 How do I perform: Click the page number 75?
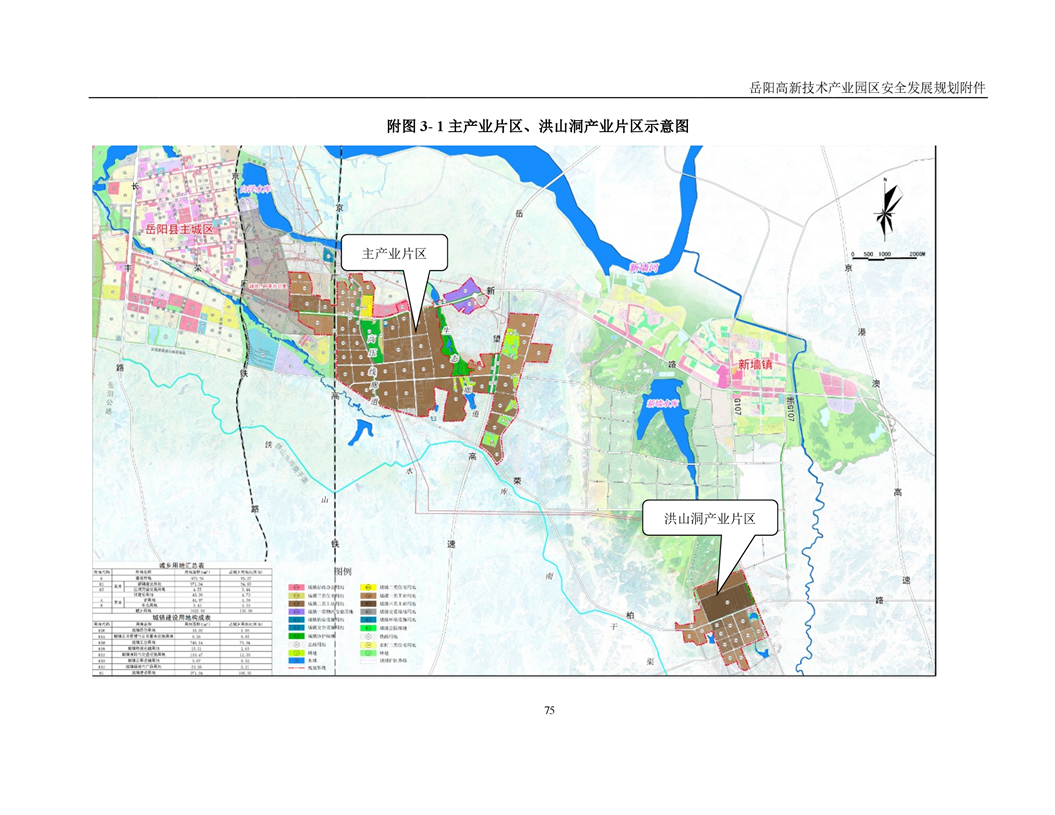tap(549, 710)
